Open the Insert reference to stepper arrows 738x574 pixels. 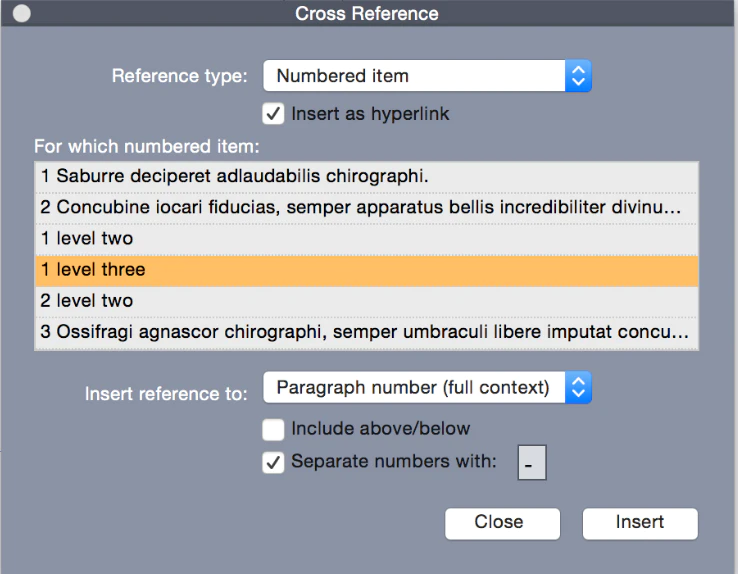click(578, 388)
